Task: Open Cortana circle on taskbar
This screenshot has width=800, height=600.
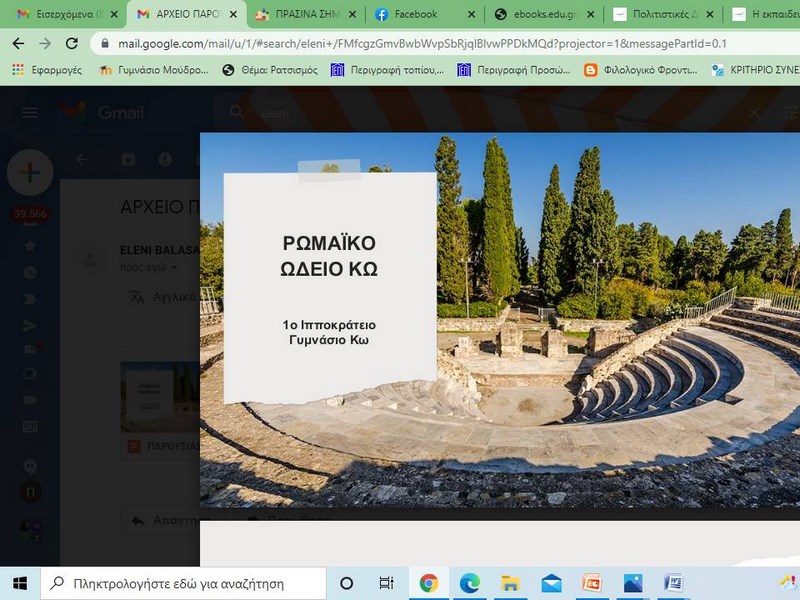Action: coord(346,583)
